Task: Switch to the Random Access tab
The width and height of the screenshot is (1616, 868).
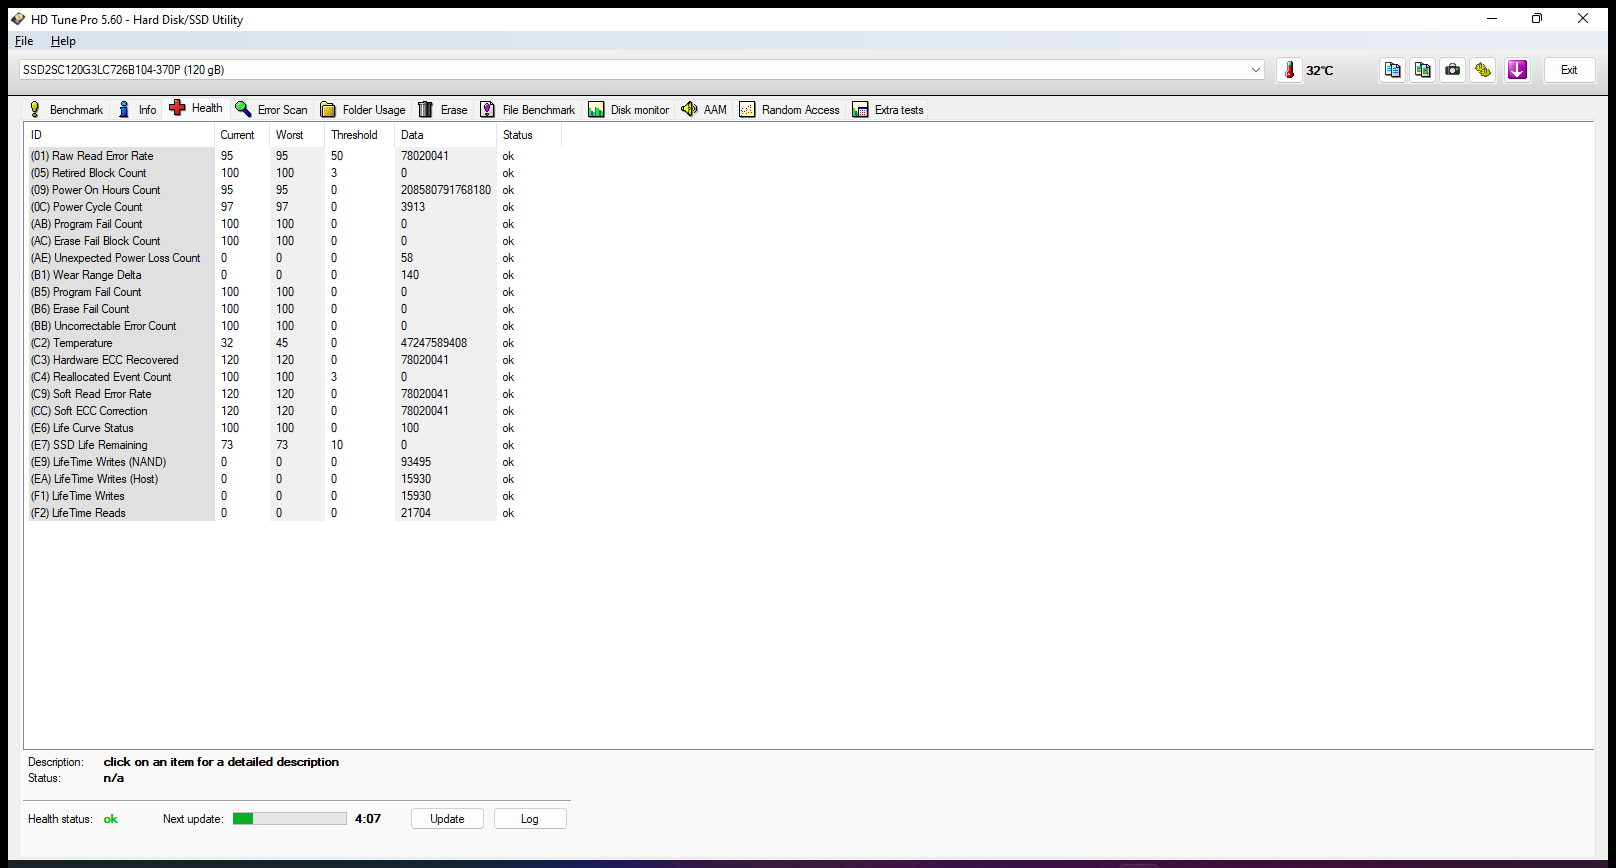Action: click(790, 110)
